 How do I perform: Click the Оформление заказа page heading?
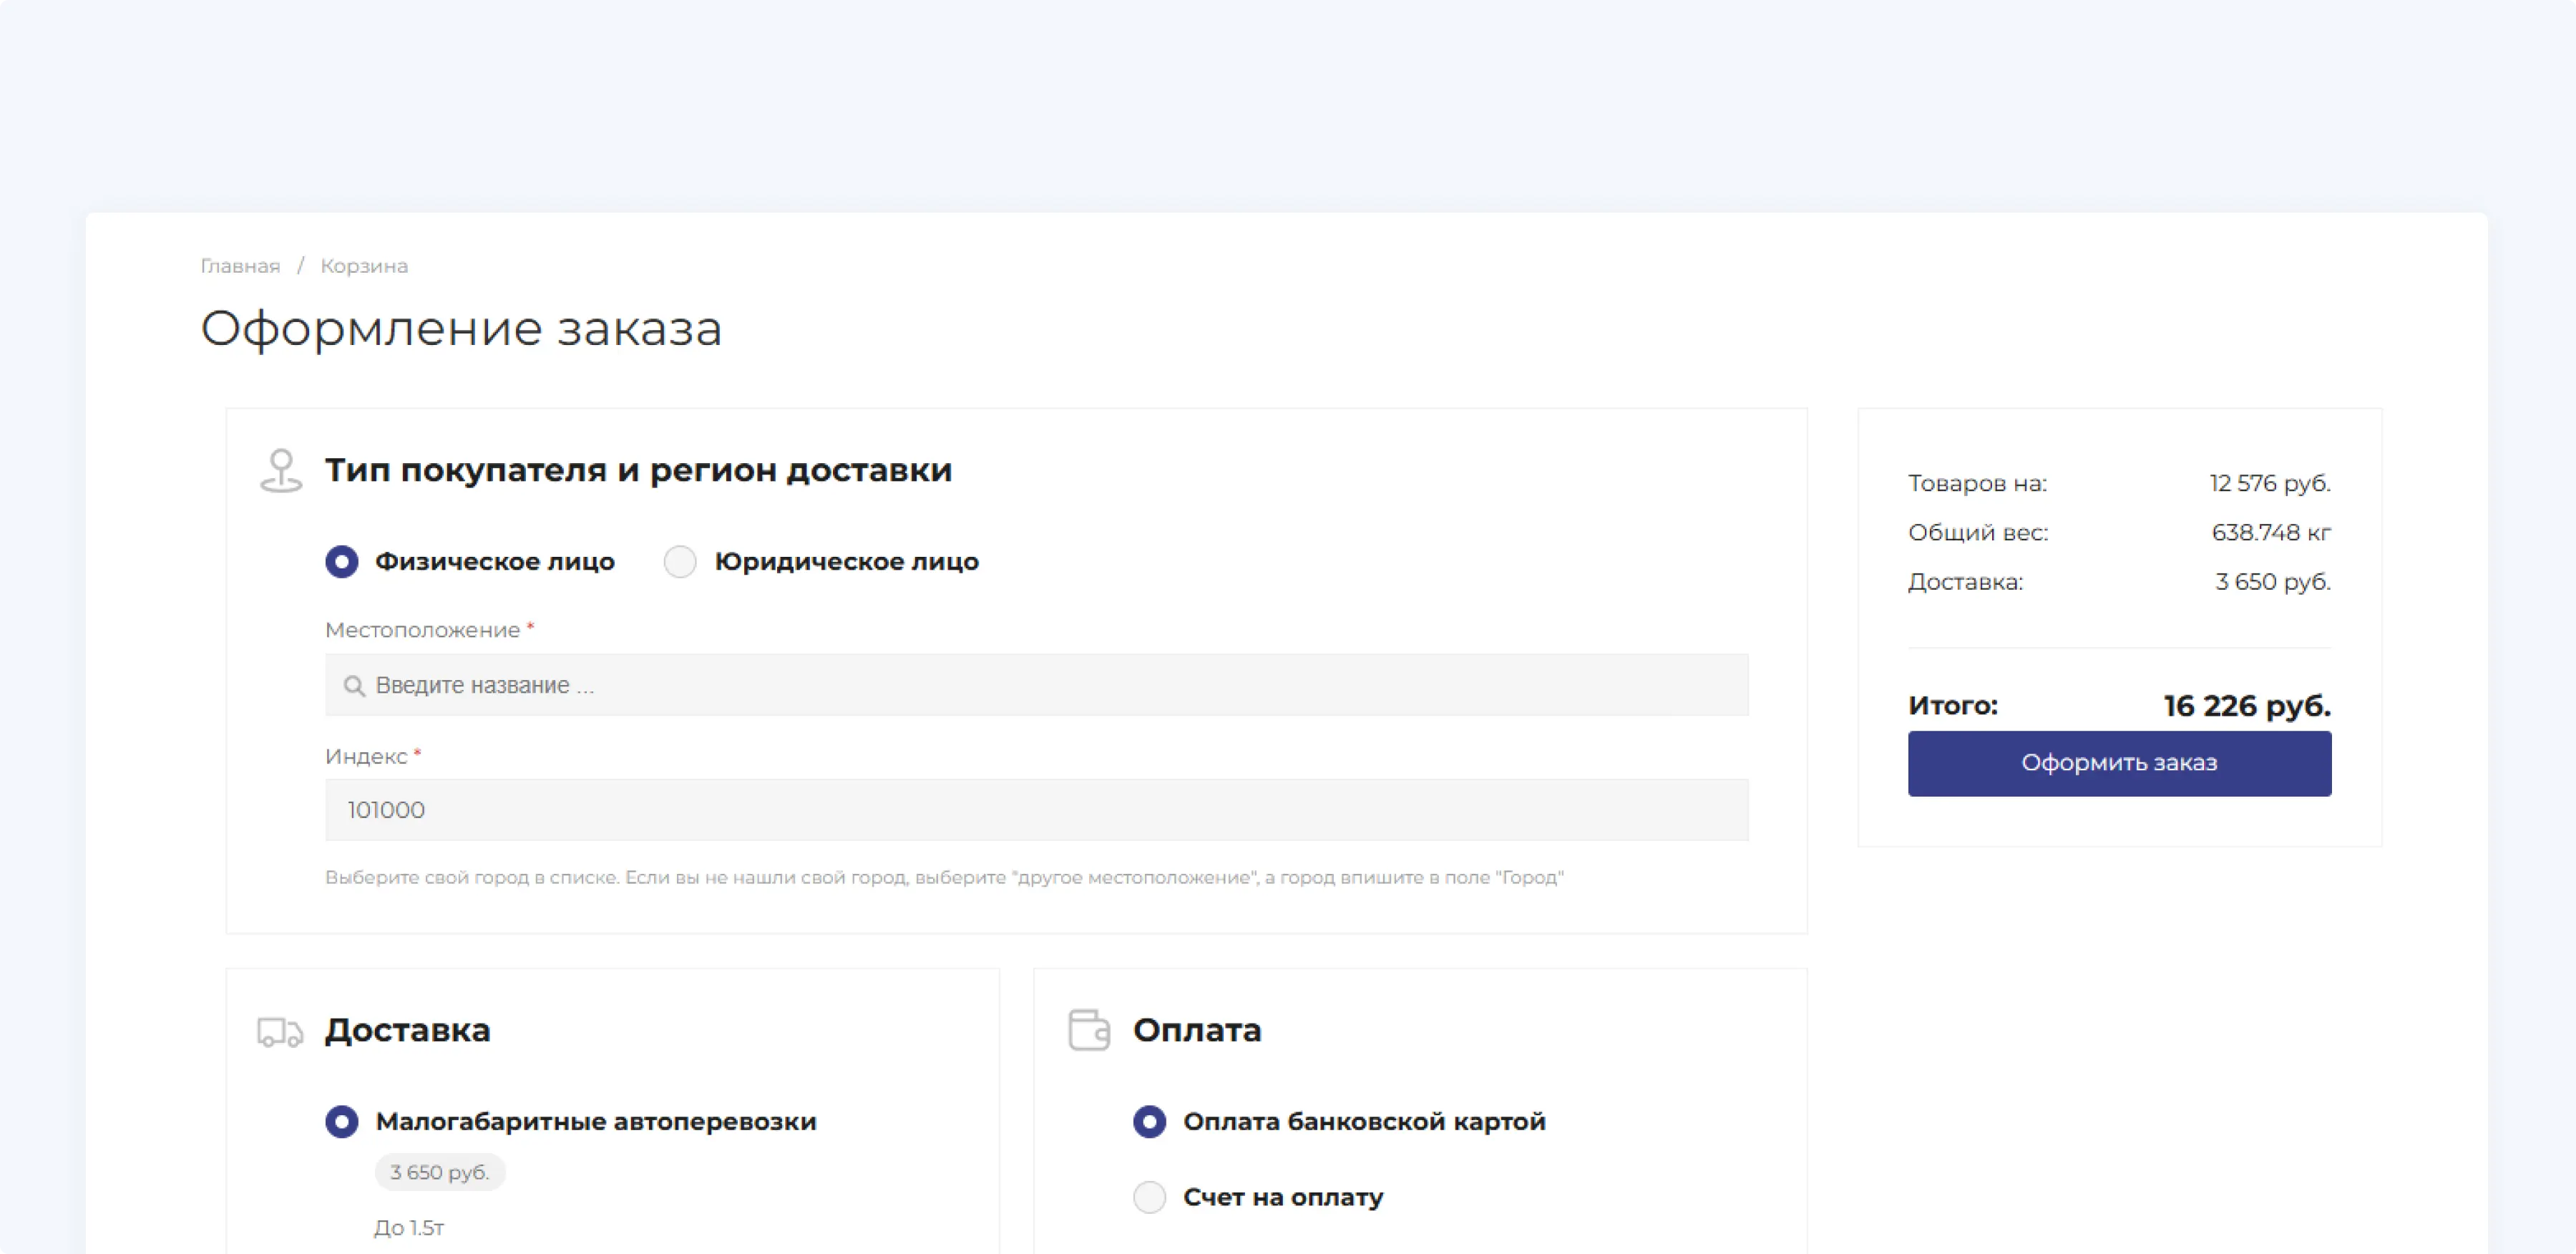pyautogui.click(x=461, y=329)
